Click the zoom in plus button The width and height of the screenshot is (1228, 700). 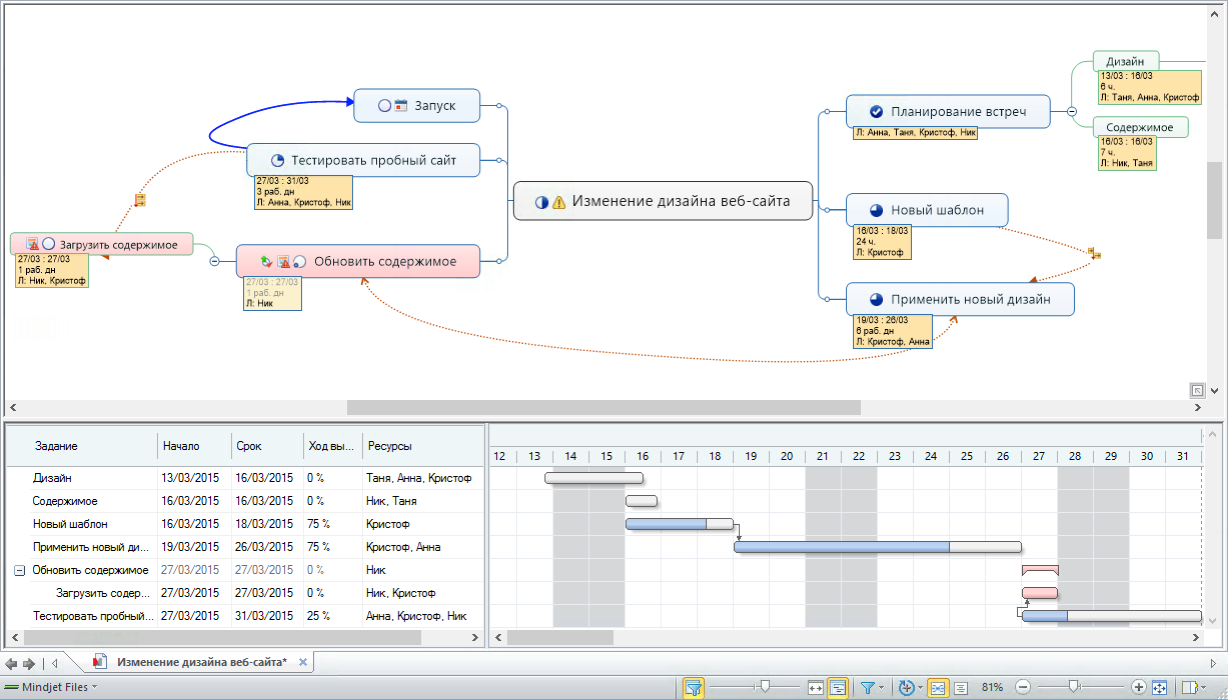[1138, 688]
